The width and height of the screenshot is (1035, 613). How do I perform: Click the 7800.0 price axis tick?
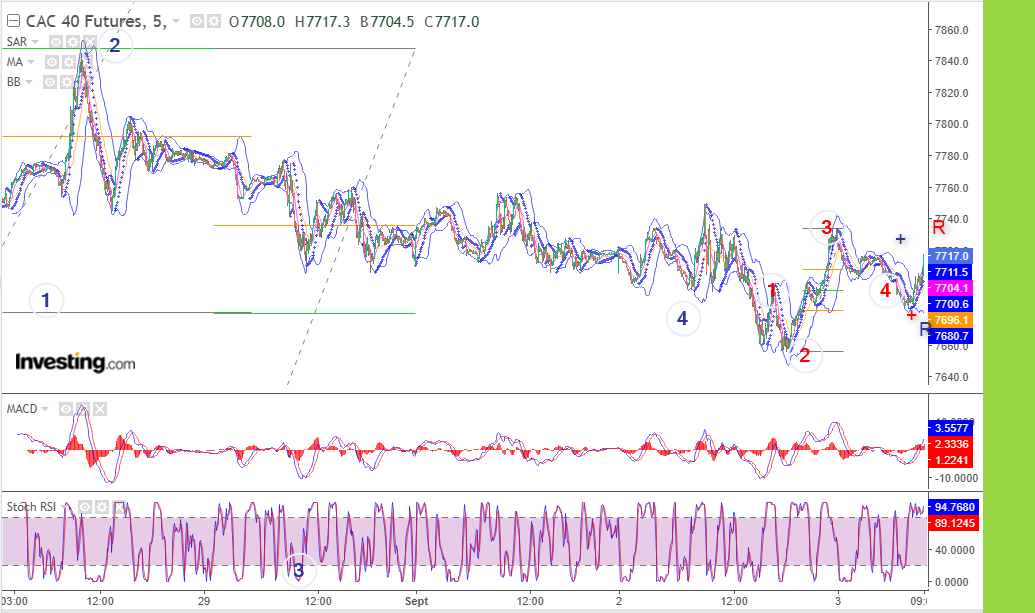pos(952,124)
